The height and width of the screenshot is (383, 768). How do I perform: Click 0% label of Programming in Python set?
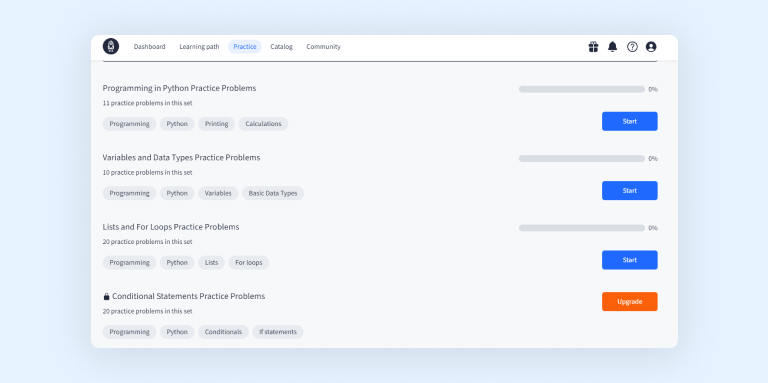pyautogui.click(x=653, y=89)
